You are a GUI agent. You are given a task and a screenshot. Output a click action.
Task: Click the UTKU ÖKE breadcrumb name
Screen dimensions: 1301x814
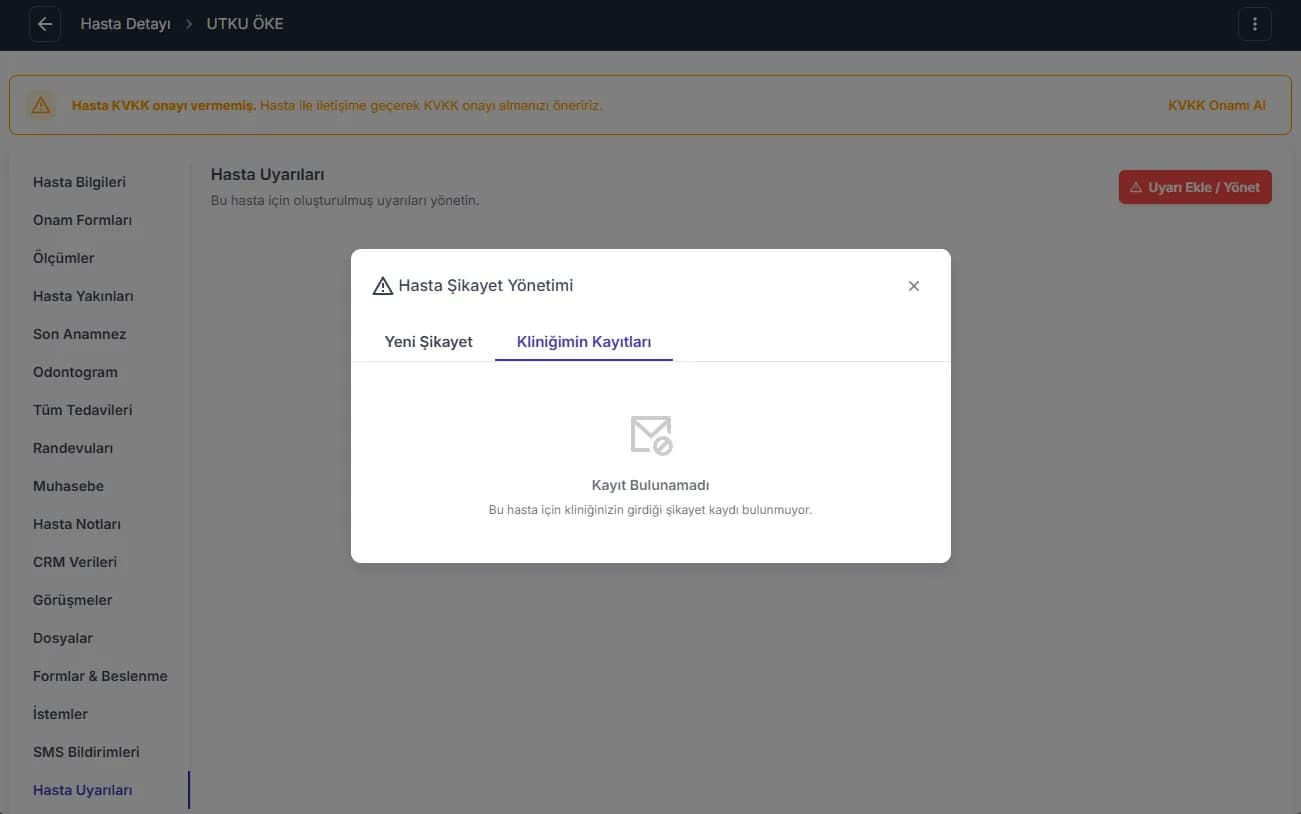[x=245, y=24]
